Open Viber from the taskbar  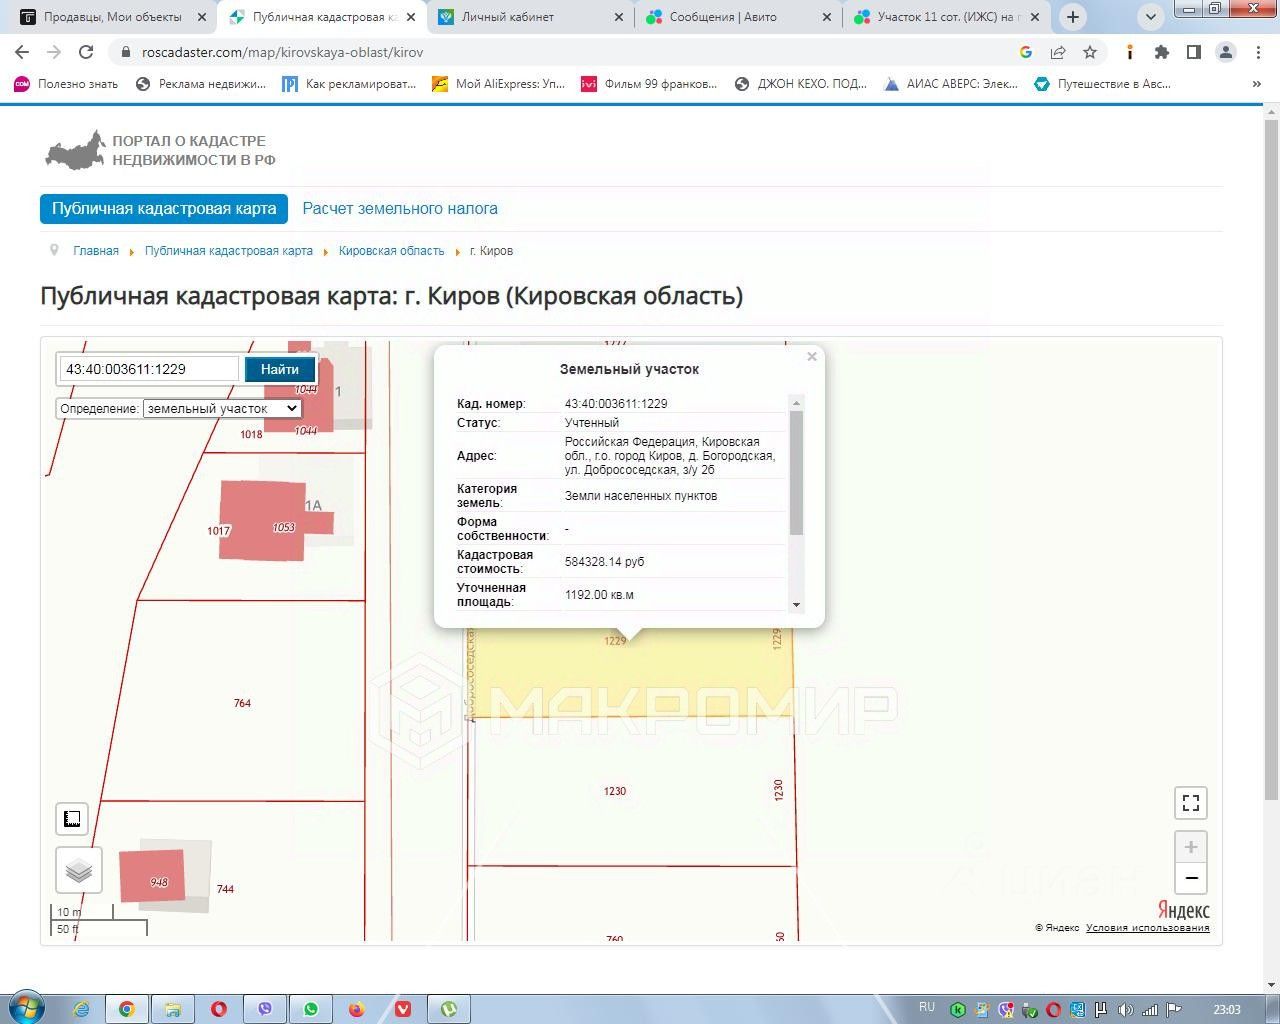point(265,1009)
